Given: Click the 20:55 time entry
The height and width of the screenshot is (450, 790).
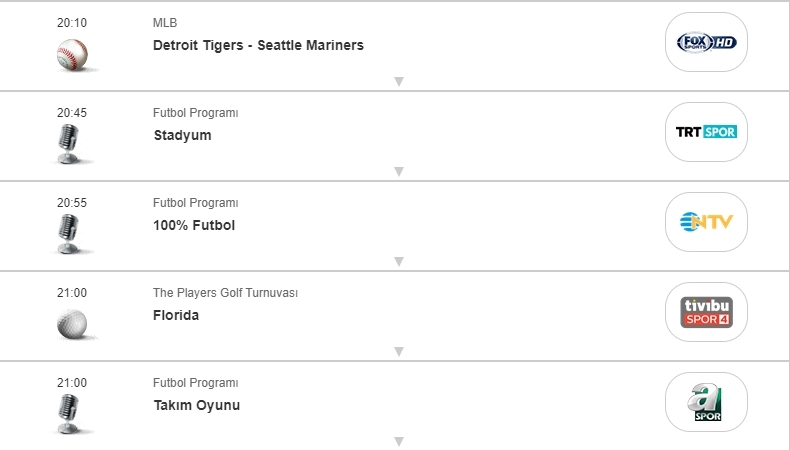Looking at the screenshot, I should [72, 203].
